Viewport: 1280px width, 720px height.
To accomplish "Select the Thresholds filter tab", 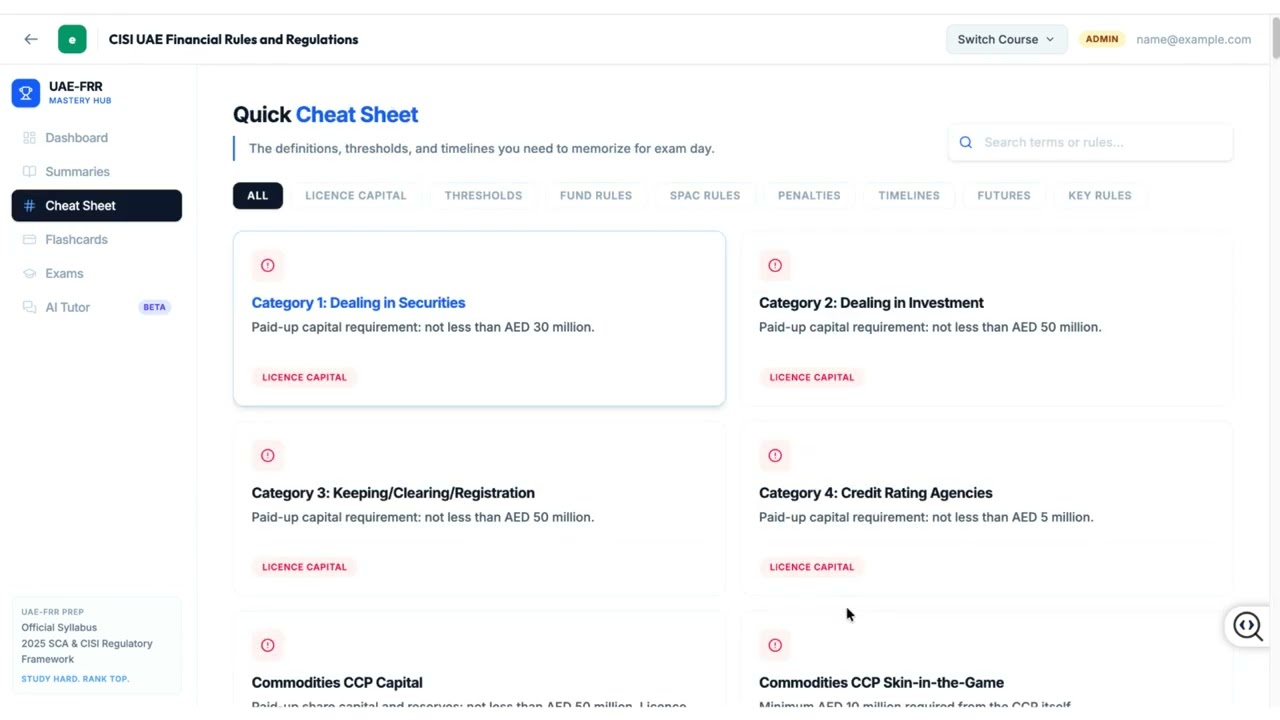I will (483, 196).
